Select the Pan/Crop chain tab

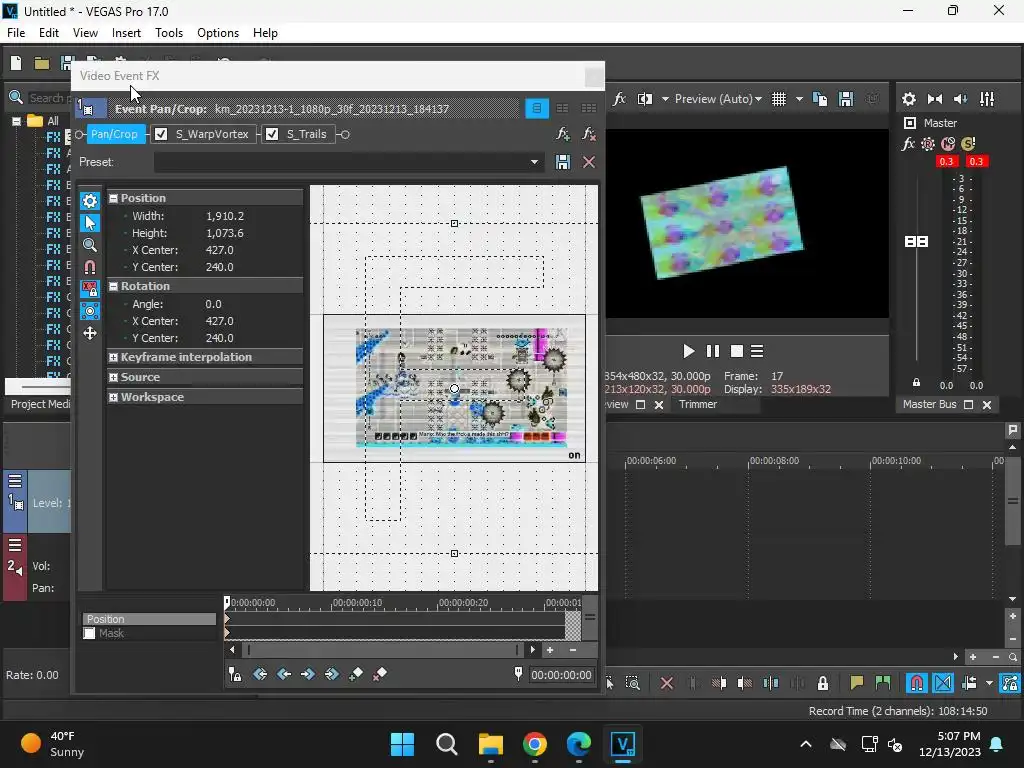pos(114,134)
